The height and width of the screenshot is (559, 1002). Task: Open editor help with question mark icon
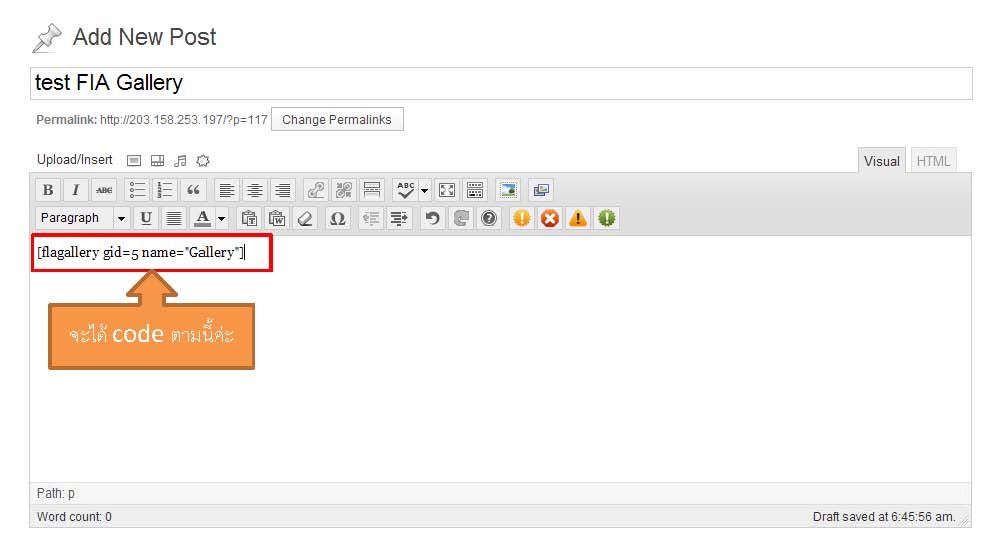tap(489, 218)
